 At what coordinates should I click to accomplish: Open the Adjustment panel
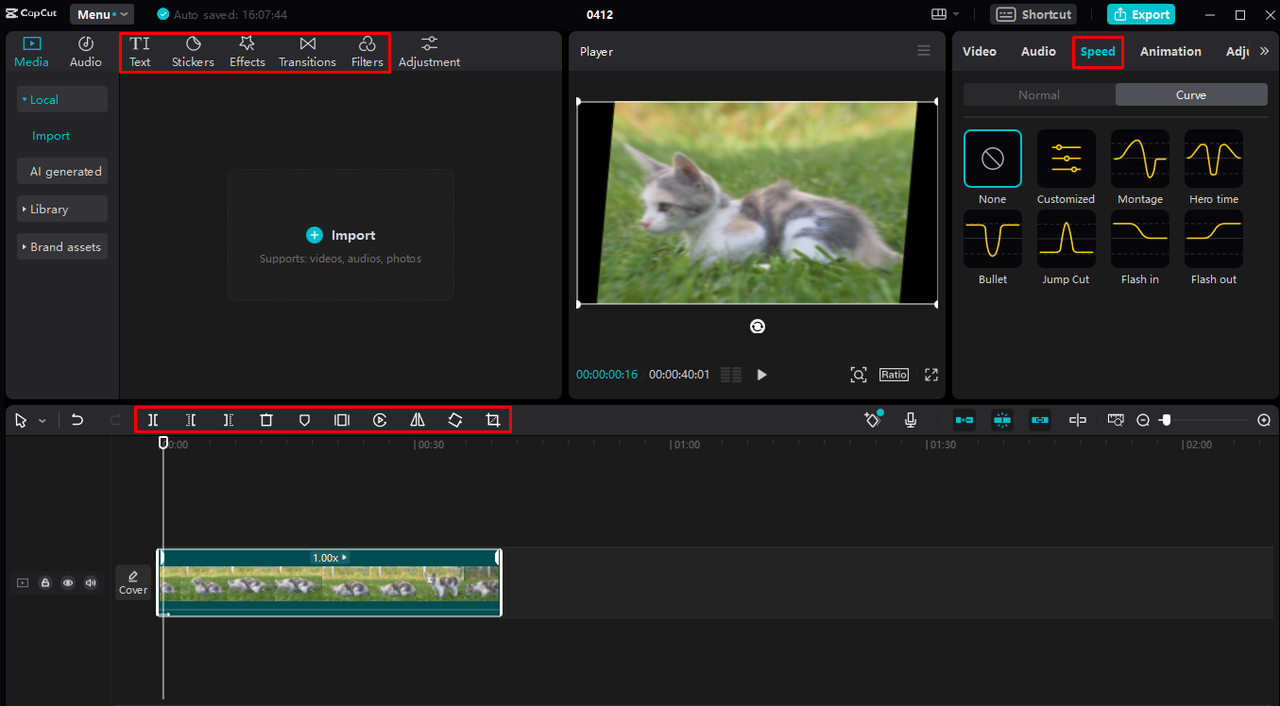click(429, 52)
